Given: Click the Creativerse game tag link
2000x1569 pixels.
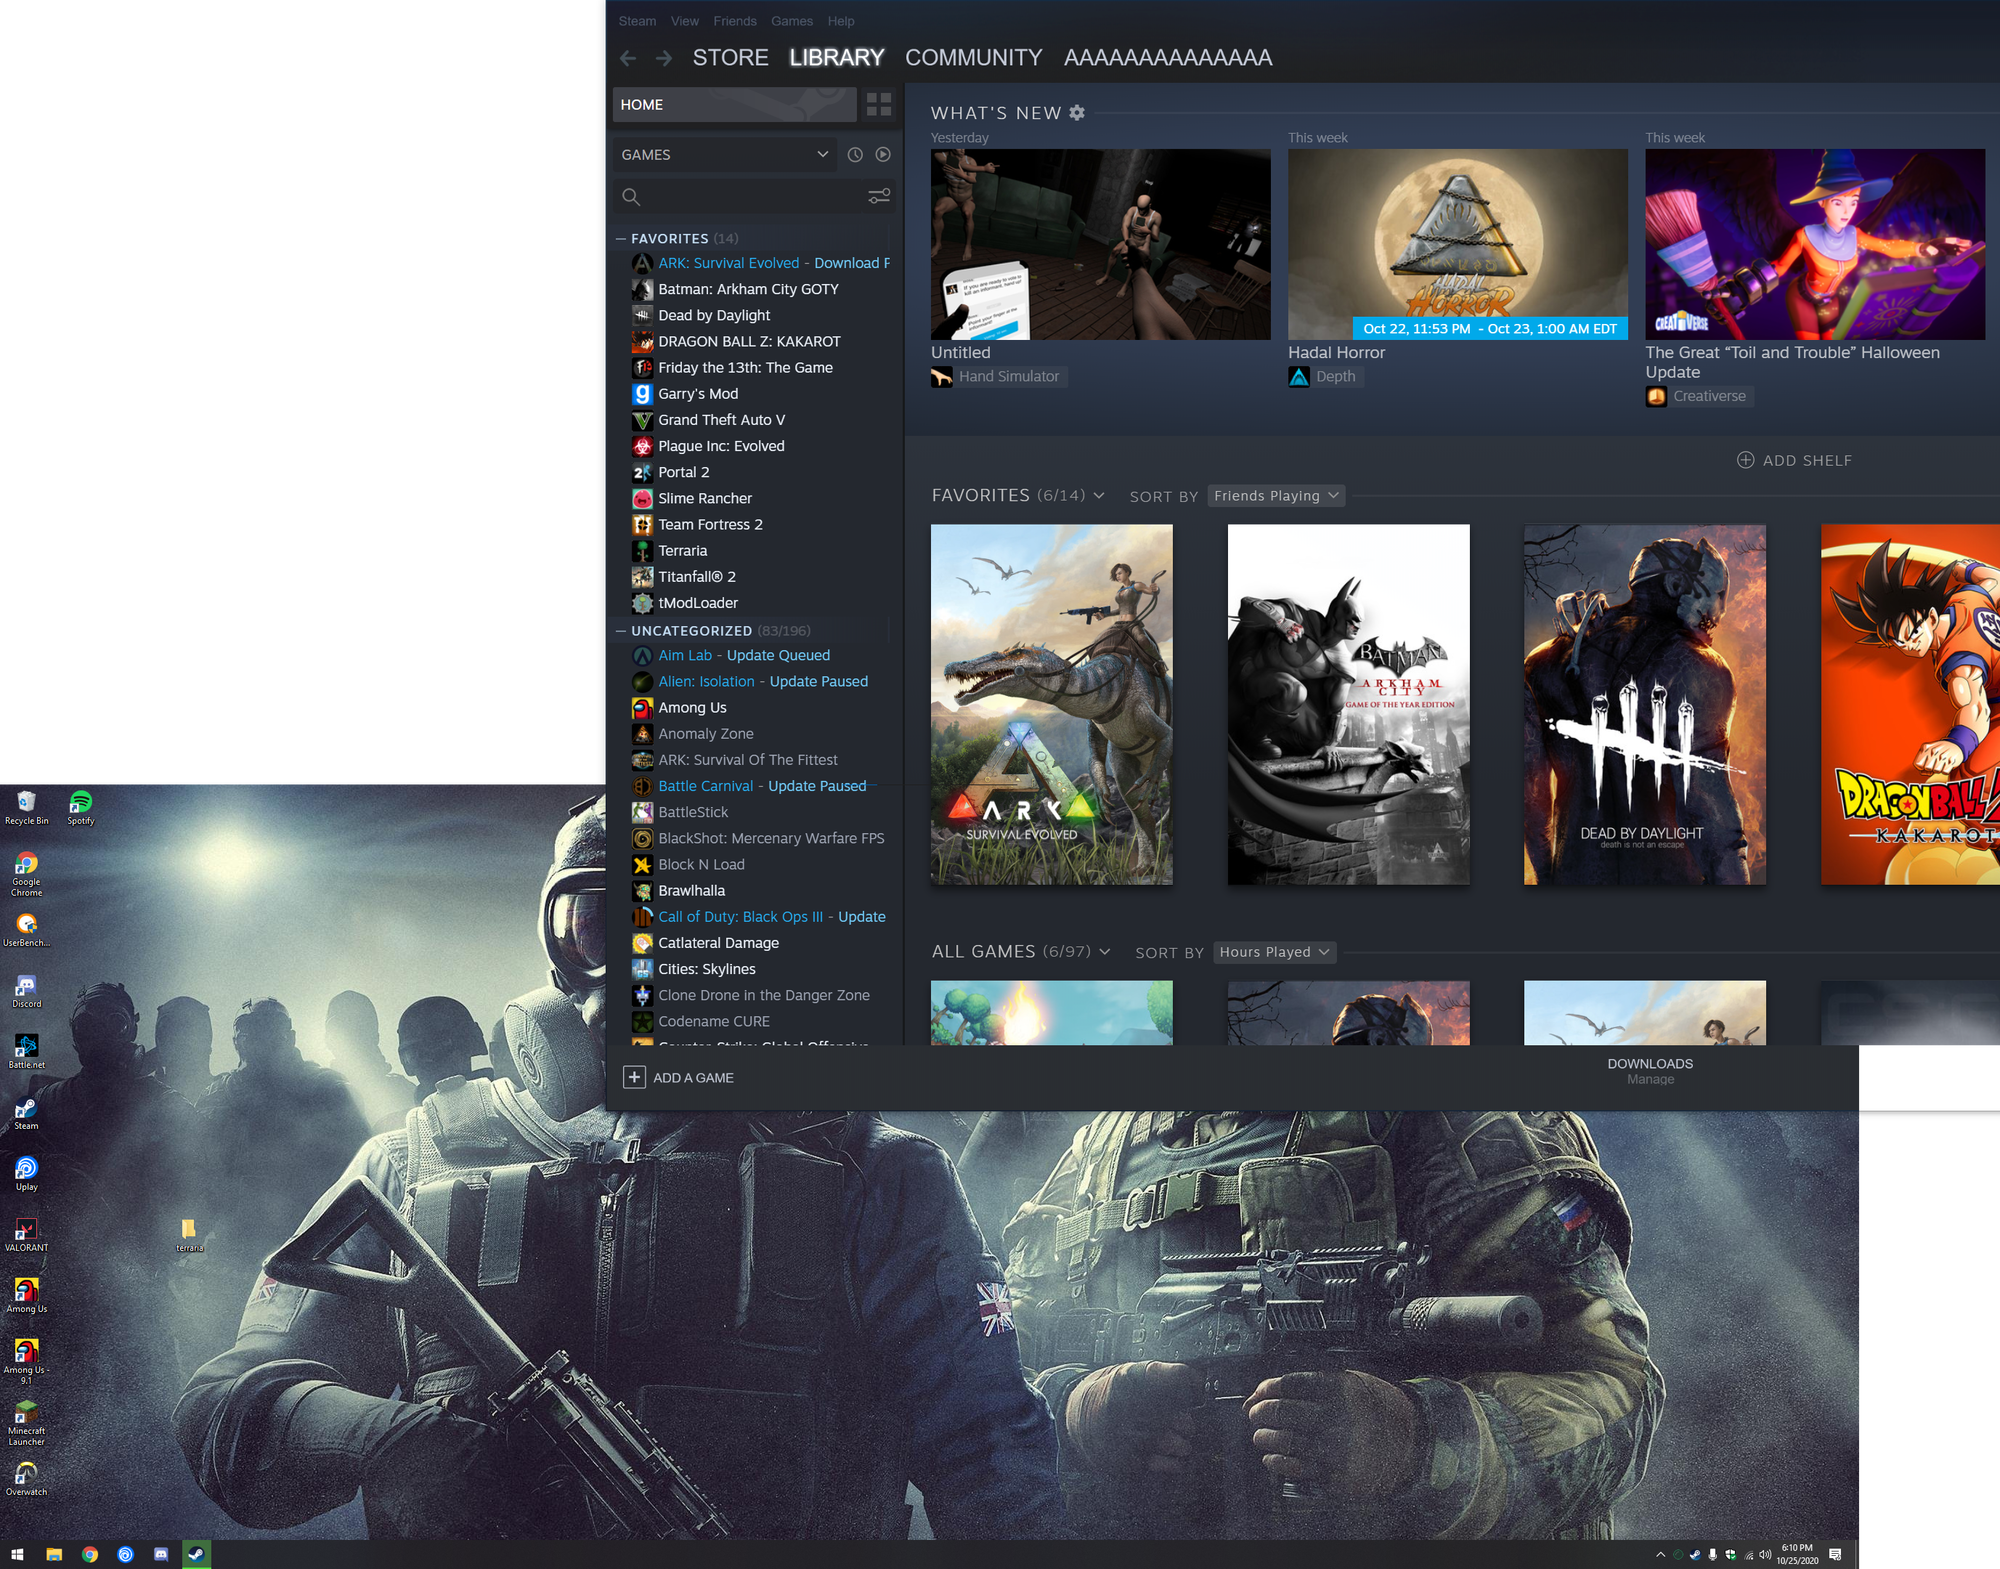Looking at the screenshot, I should 1699,396.
